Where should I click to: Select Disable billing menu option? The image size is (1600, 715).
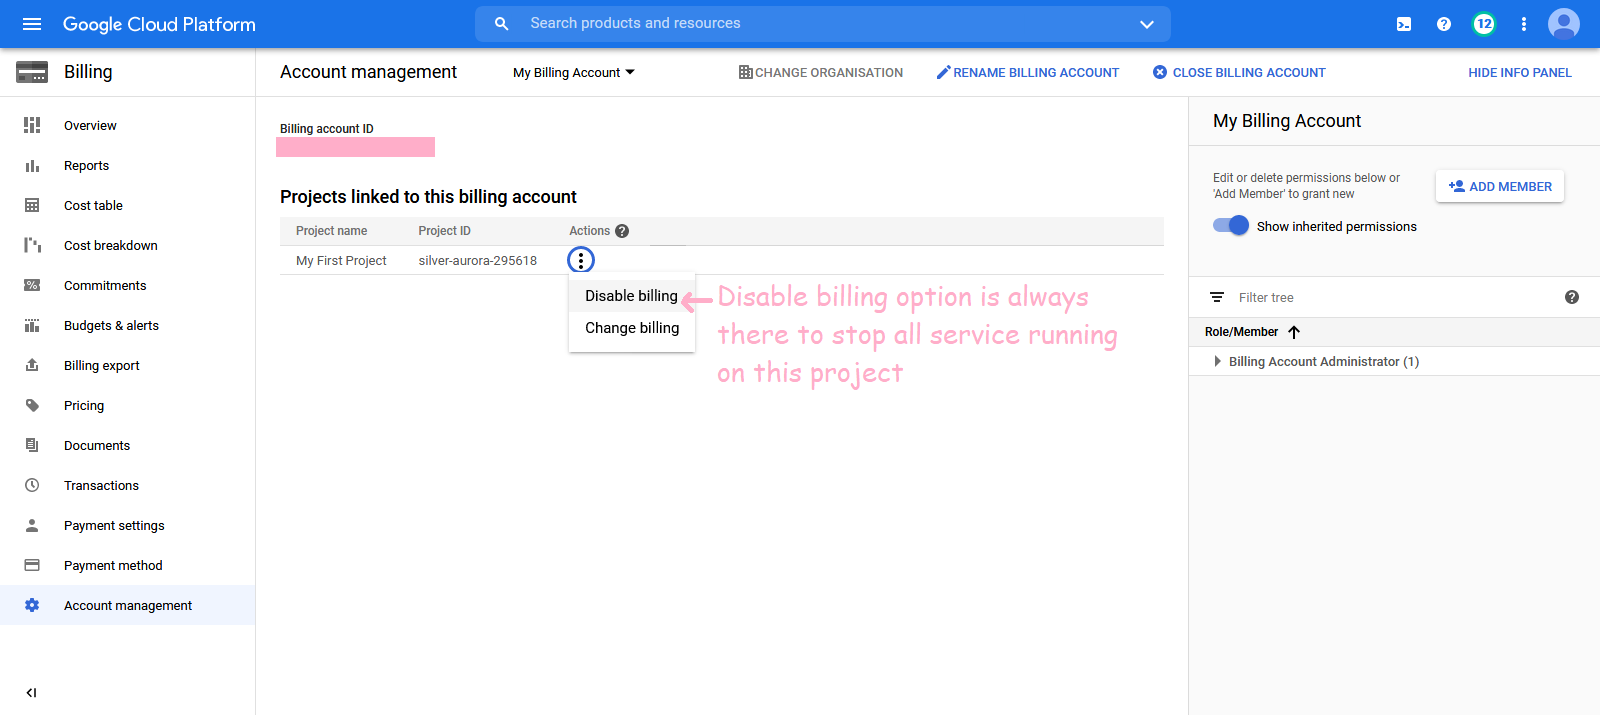tap(631, 296)
